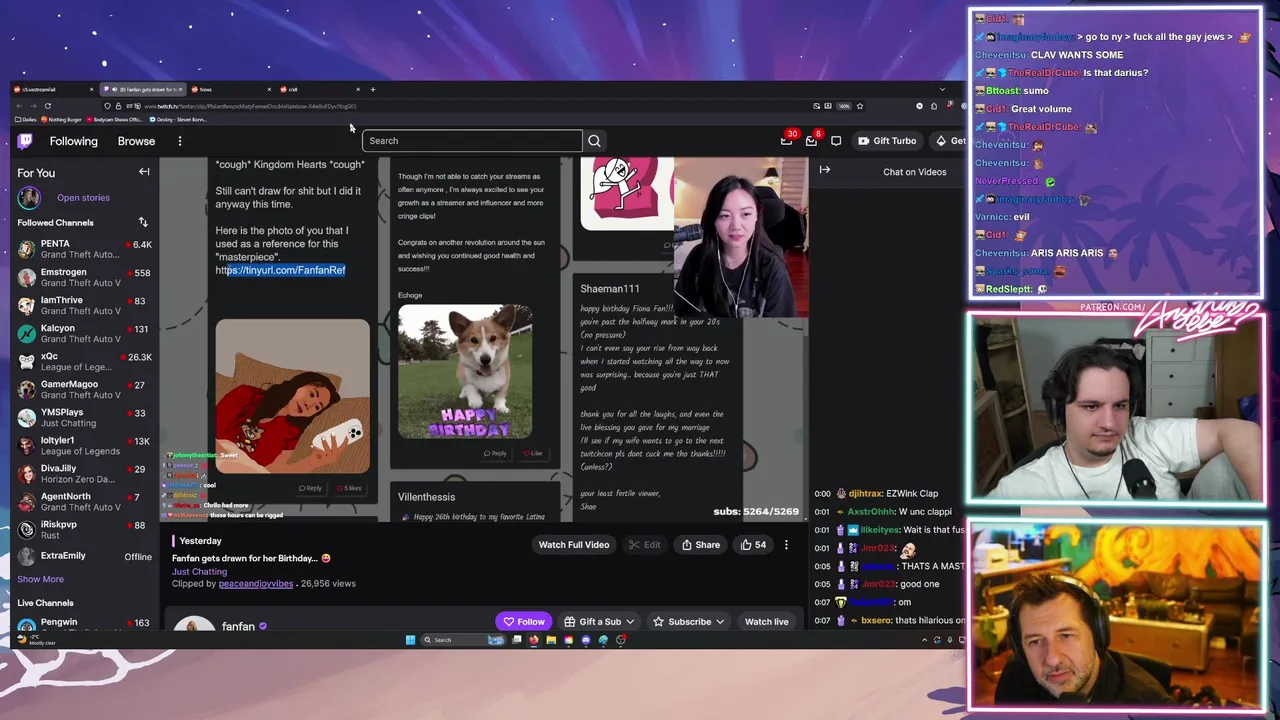The height and width of the screenshot is (720, 1280).
Task: Close the r/LivestreamFail tab
Action: click(x=92, y=89)
